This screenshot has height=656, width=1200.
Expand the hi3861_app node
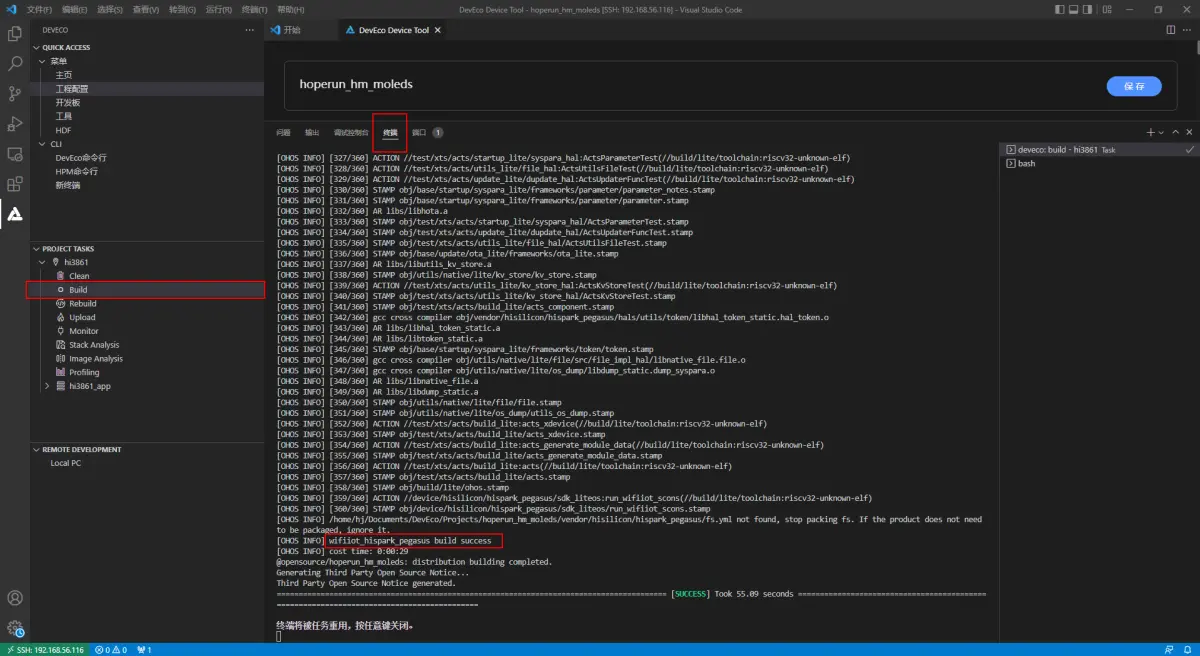click(47, 386)
